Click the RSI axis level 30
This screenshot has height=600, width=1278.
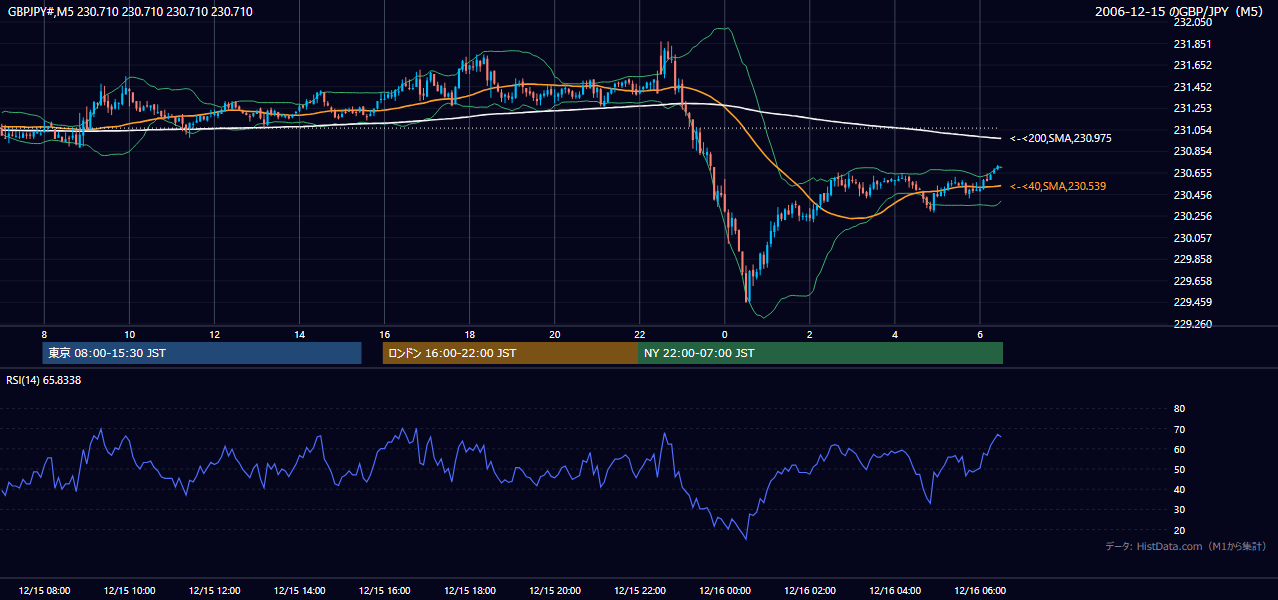1179,510
